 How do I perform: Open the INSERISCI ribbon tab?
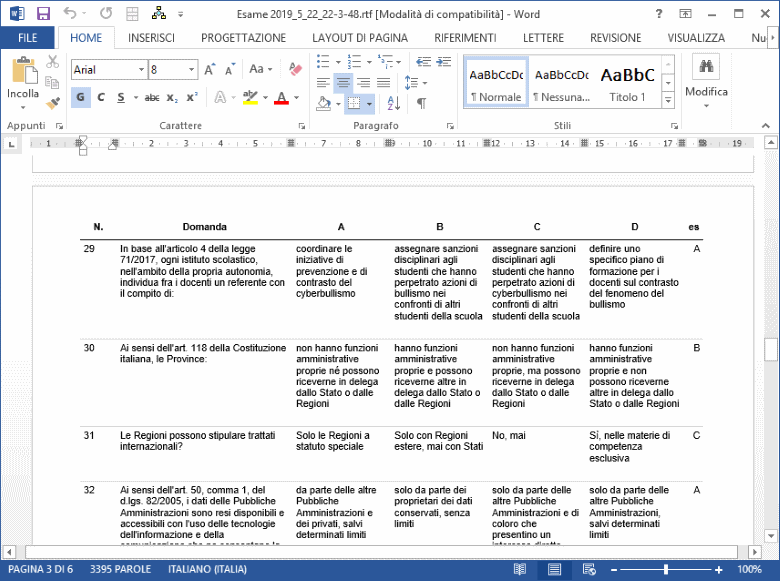tap(151, 38)
